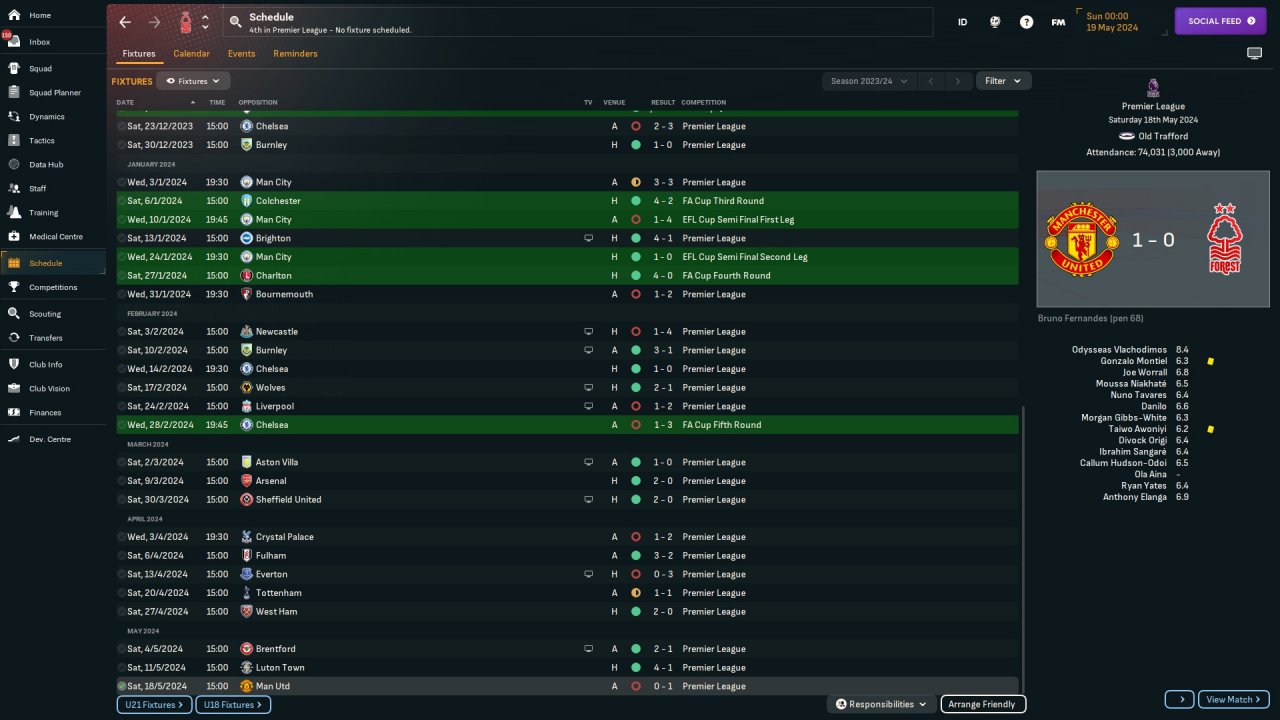The height and width of the screenshot is (720, 1280).
Task: Click the back navigation arrow
Action: (x=125, y=22)
